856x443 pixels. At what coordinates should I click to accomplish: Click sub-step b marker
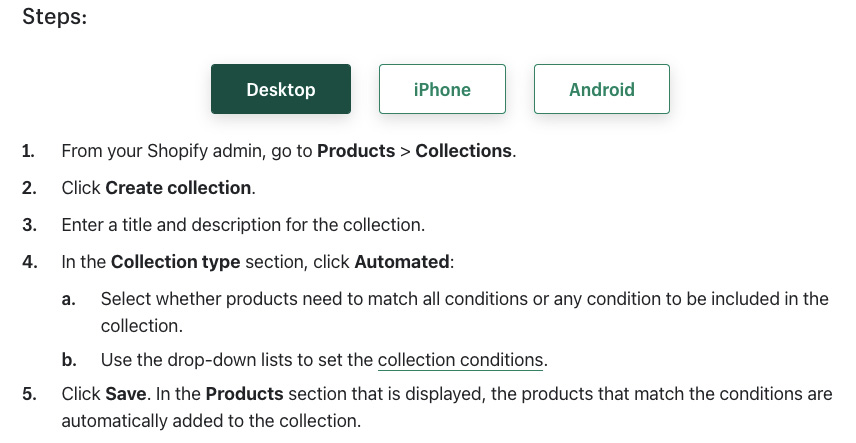(x=68, y=360)
